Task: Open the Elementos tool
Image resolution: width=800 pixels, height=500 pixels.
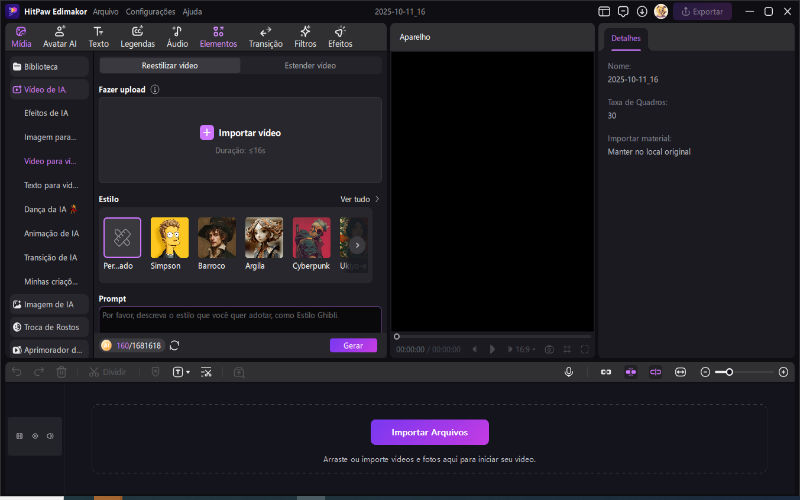Action: point(218,37)
